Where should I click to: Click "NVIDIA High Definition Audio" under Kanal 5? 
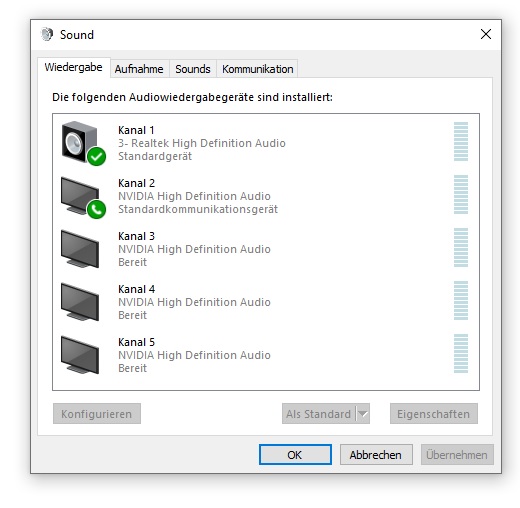point(194,355)
